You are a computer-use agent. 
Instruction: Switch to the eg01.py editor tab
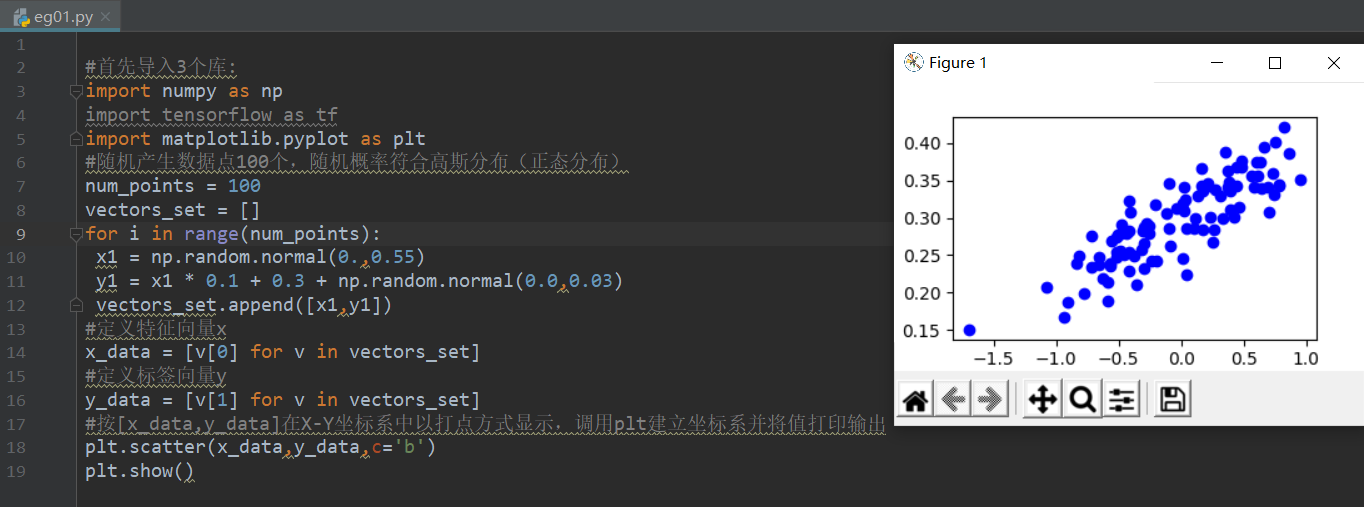pyautogui.click(x=65, y=17)
